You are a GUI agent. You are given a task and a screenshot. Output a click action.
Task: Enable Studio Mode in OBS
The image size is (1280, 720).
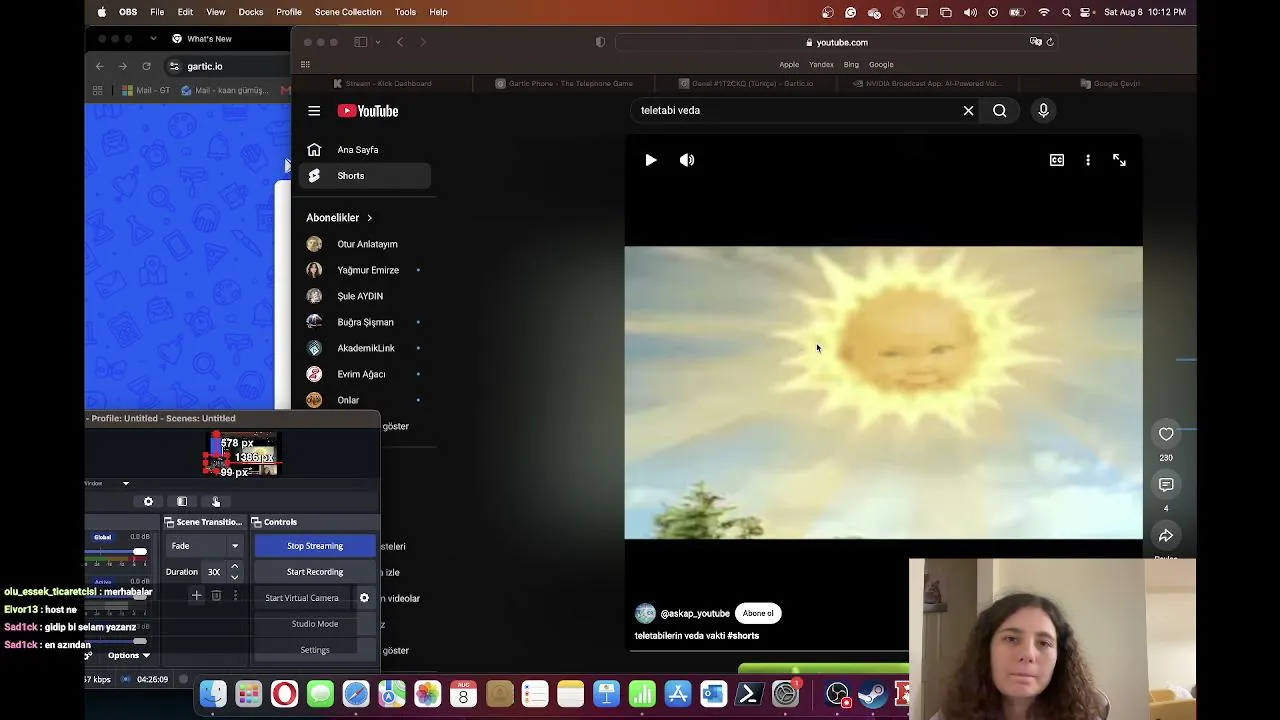pos(315,624)
